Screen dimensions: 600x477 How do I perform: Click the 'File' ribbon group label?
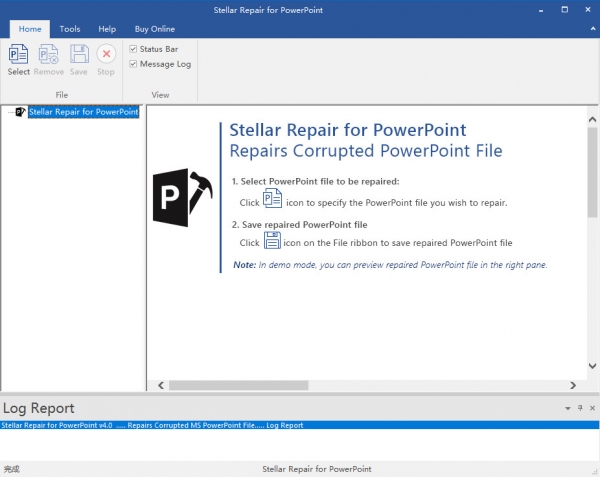[x=62, y=95]
